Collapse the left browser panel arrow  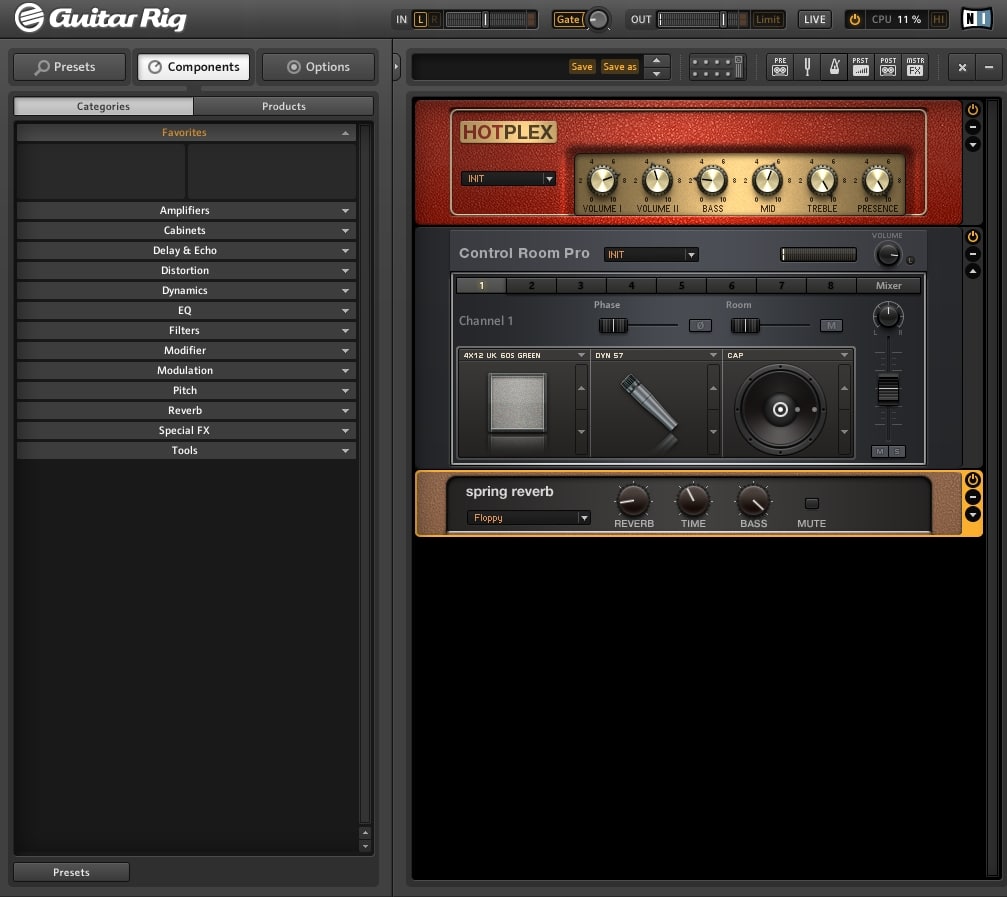(396, 66)
